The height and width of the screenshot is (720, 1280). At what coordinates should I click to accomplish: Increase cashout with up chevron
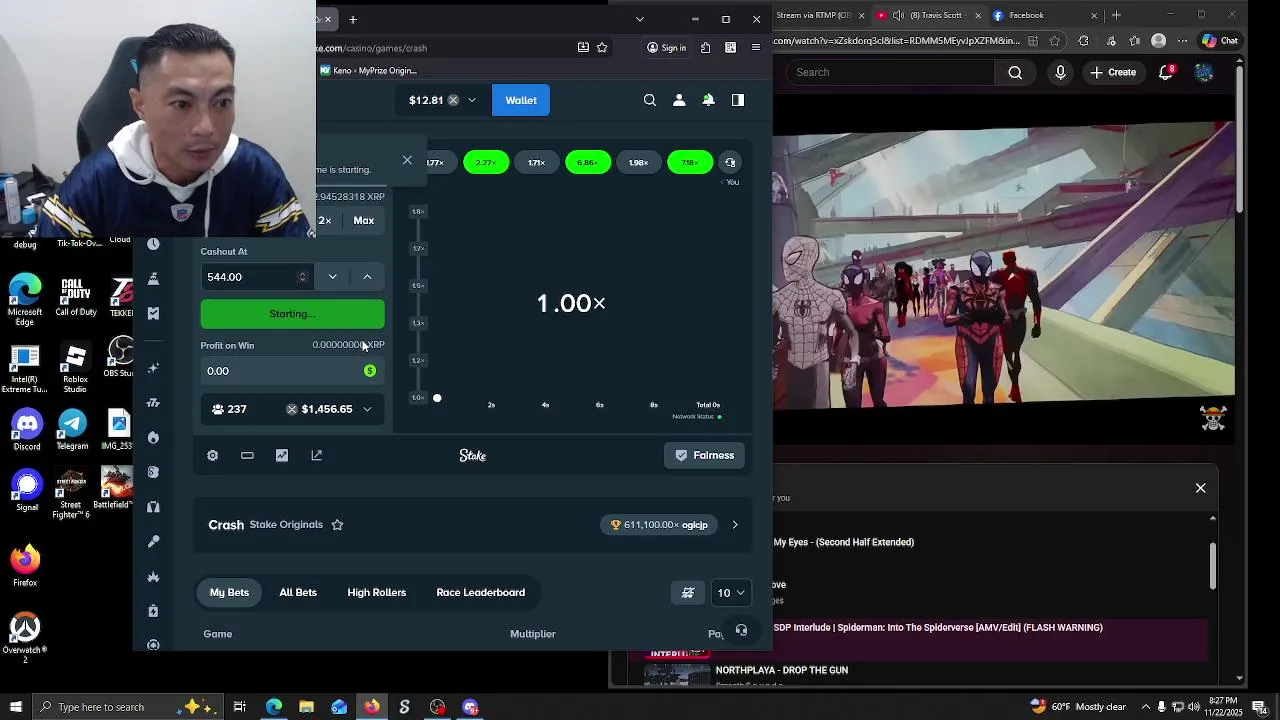[x=367, y=277]
